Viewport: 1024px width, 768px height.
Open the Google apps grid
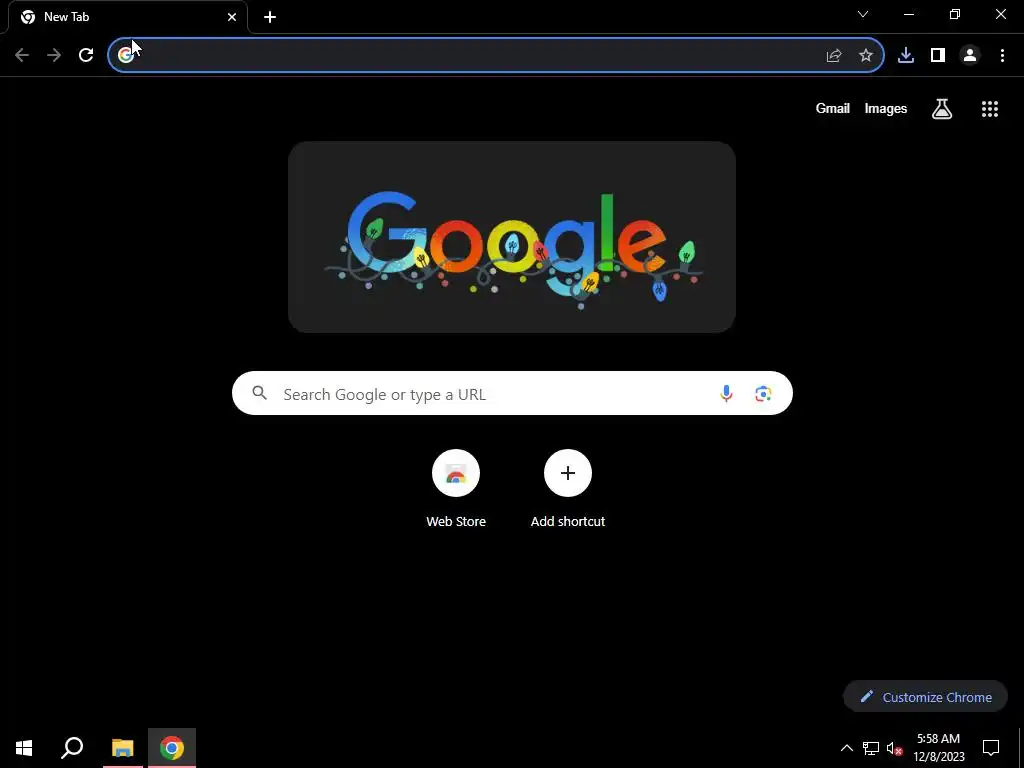[x=990, y=109]
